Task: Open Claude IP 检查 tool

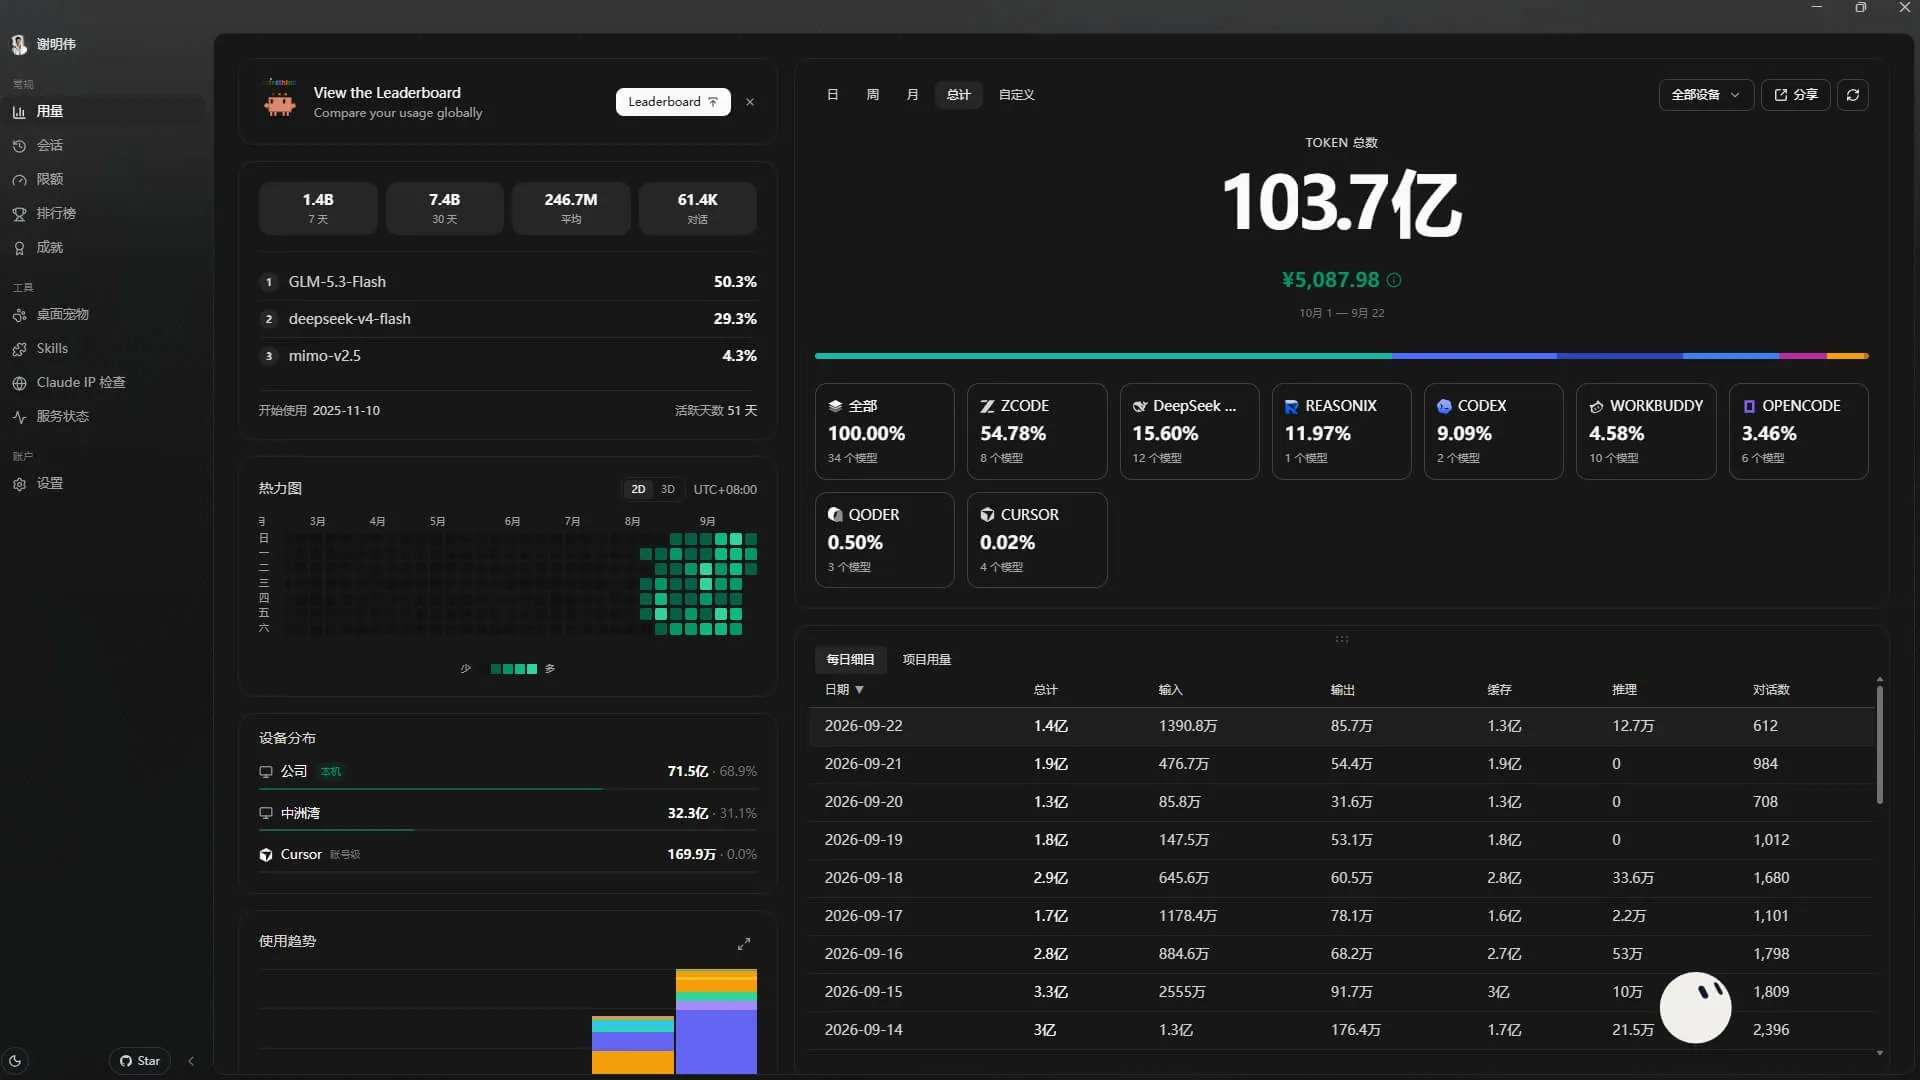Action: click(104, 382)
